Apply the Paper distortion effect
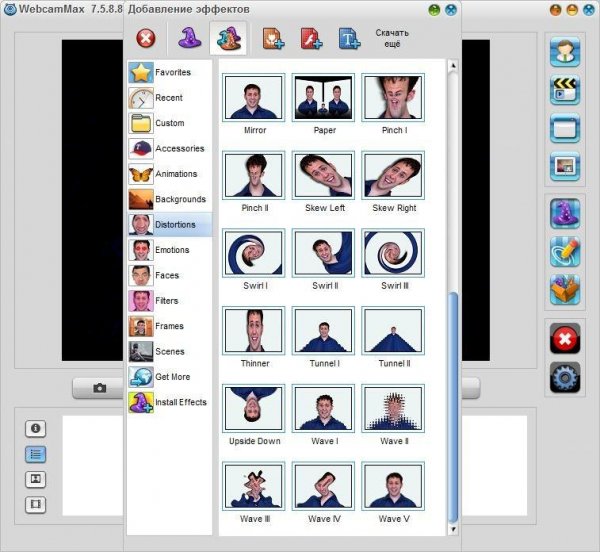Image resolution: width=600 pixels, height=552 pixels. (323, 98)
